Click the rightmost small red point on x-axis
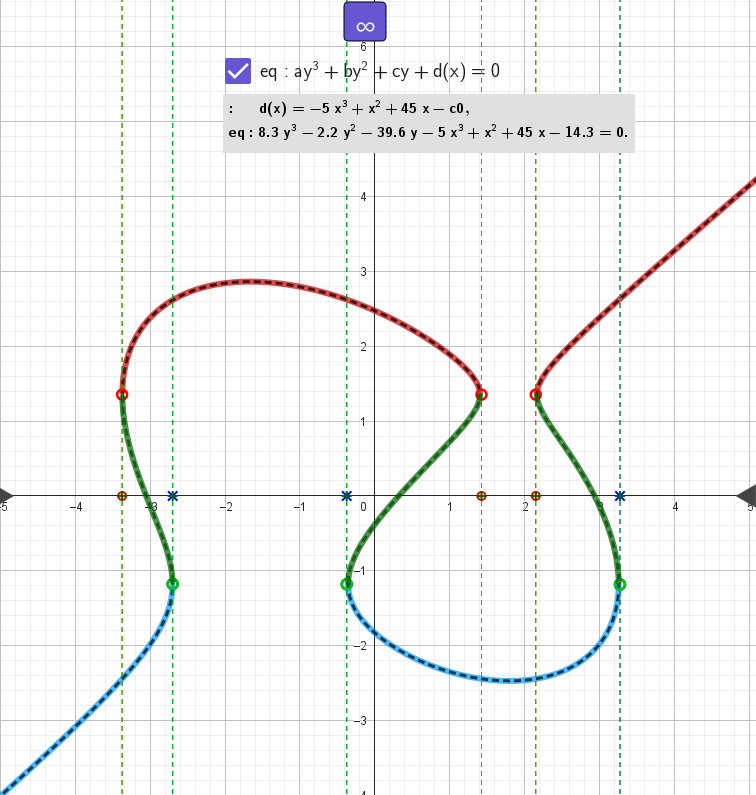Image resolution: width=756 pixels, height=795 pixels. [x=536, y=496]
